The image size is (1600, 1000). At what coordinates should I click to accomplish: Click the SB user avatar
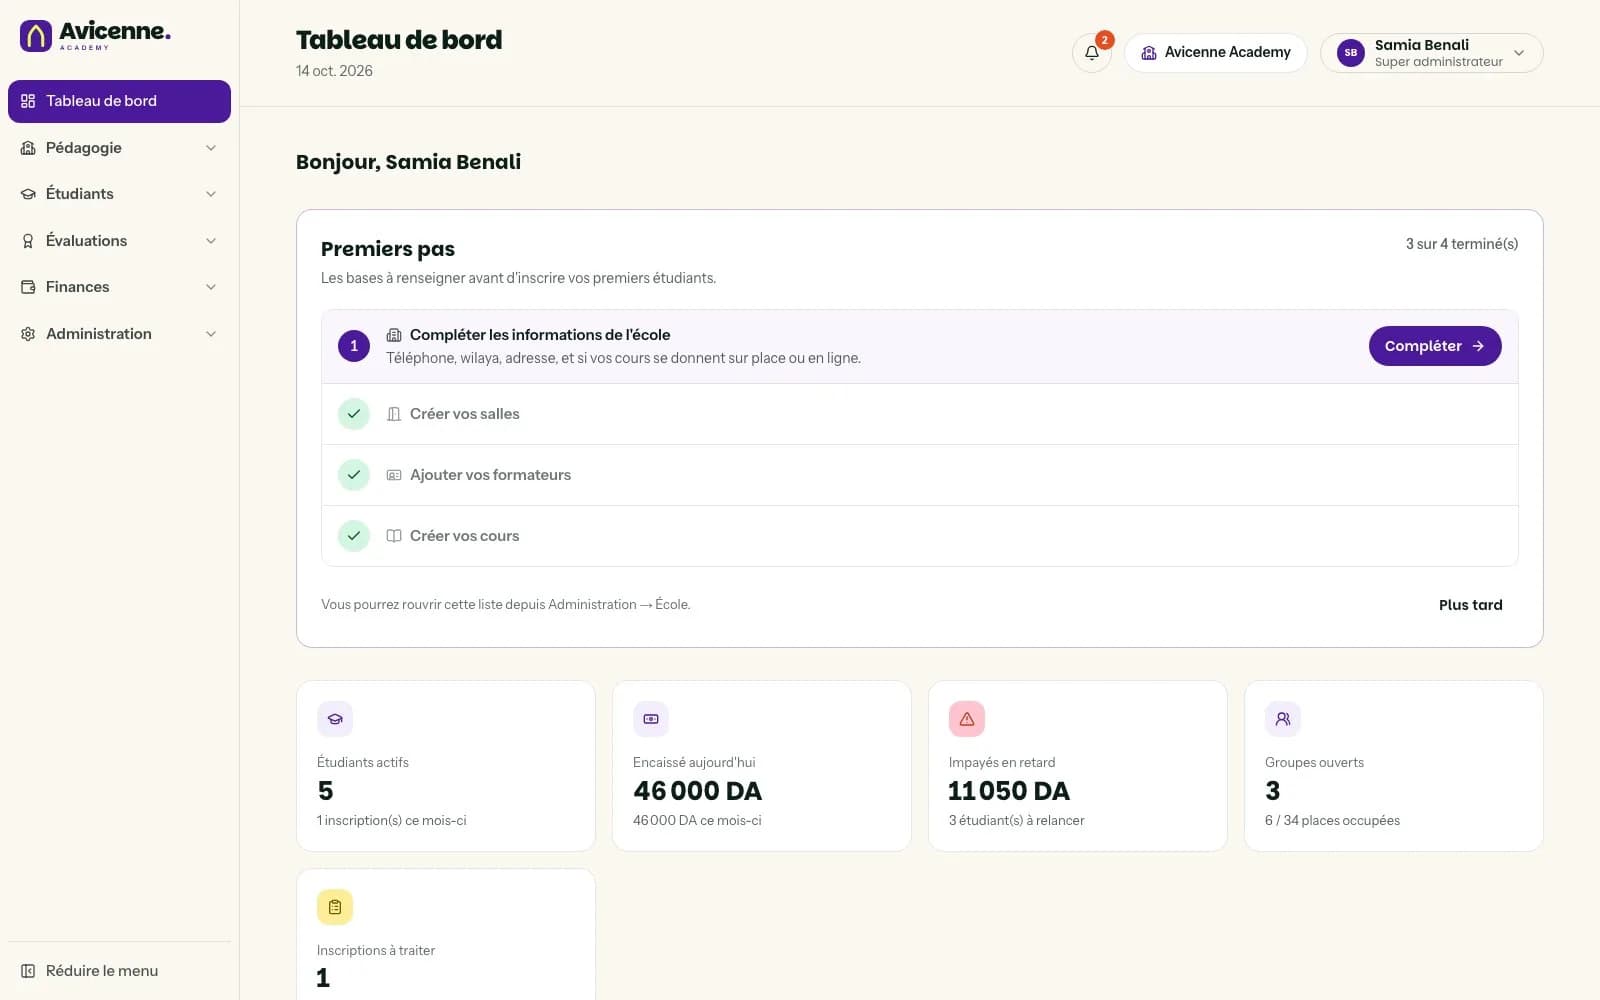pos(1351,53)
